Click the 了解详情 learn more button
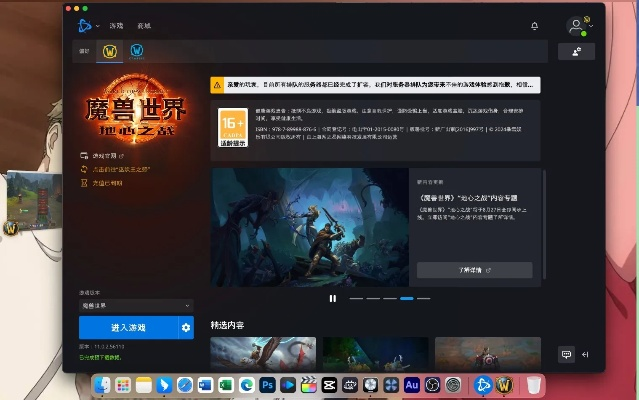 (474, 270)
